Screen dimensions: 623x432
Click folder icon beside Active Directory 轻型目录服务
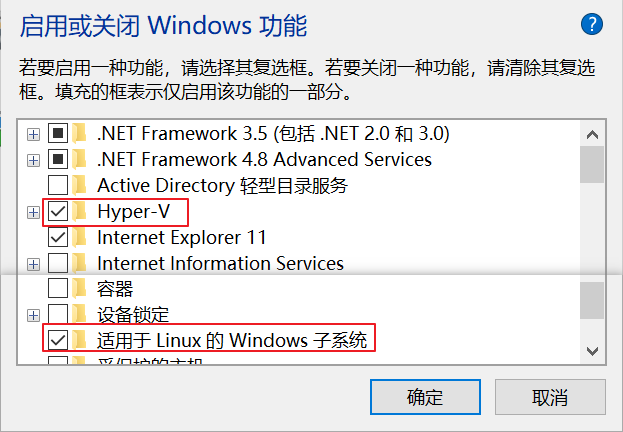click(x=80, y=185)
